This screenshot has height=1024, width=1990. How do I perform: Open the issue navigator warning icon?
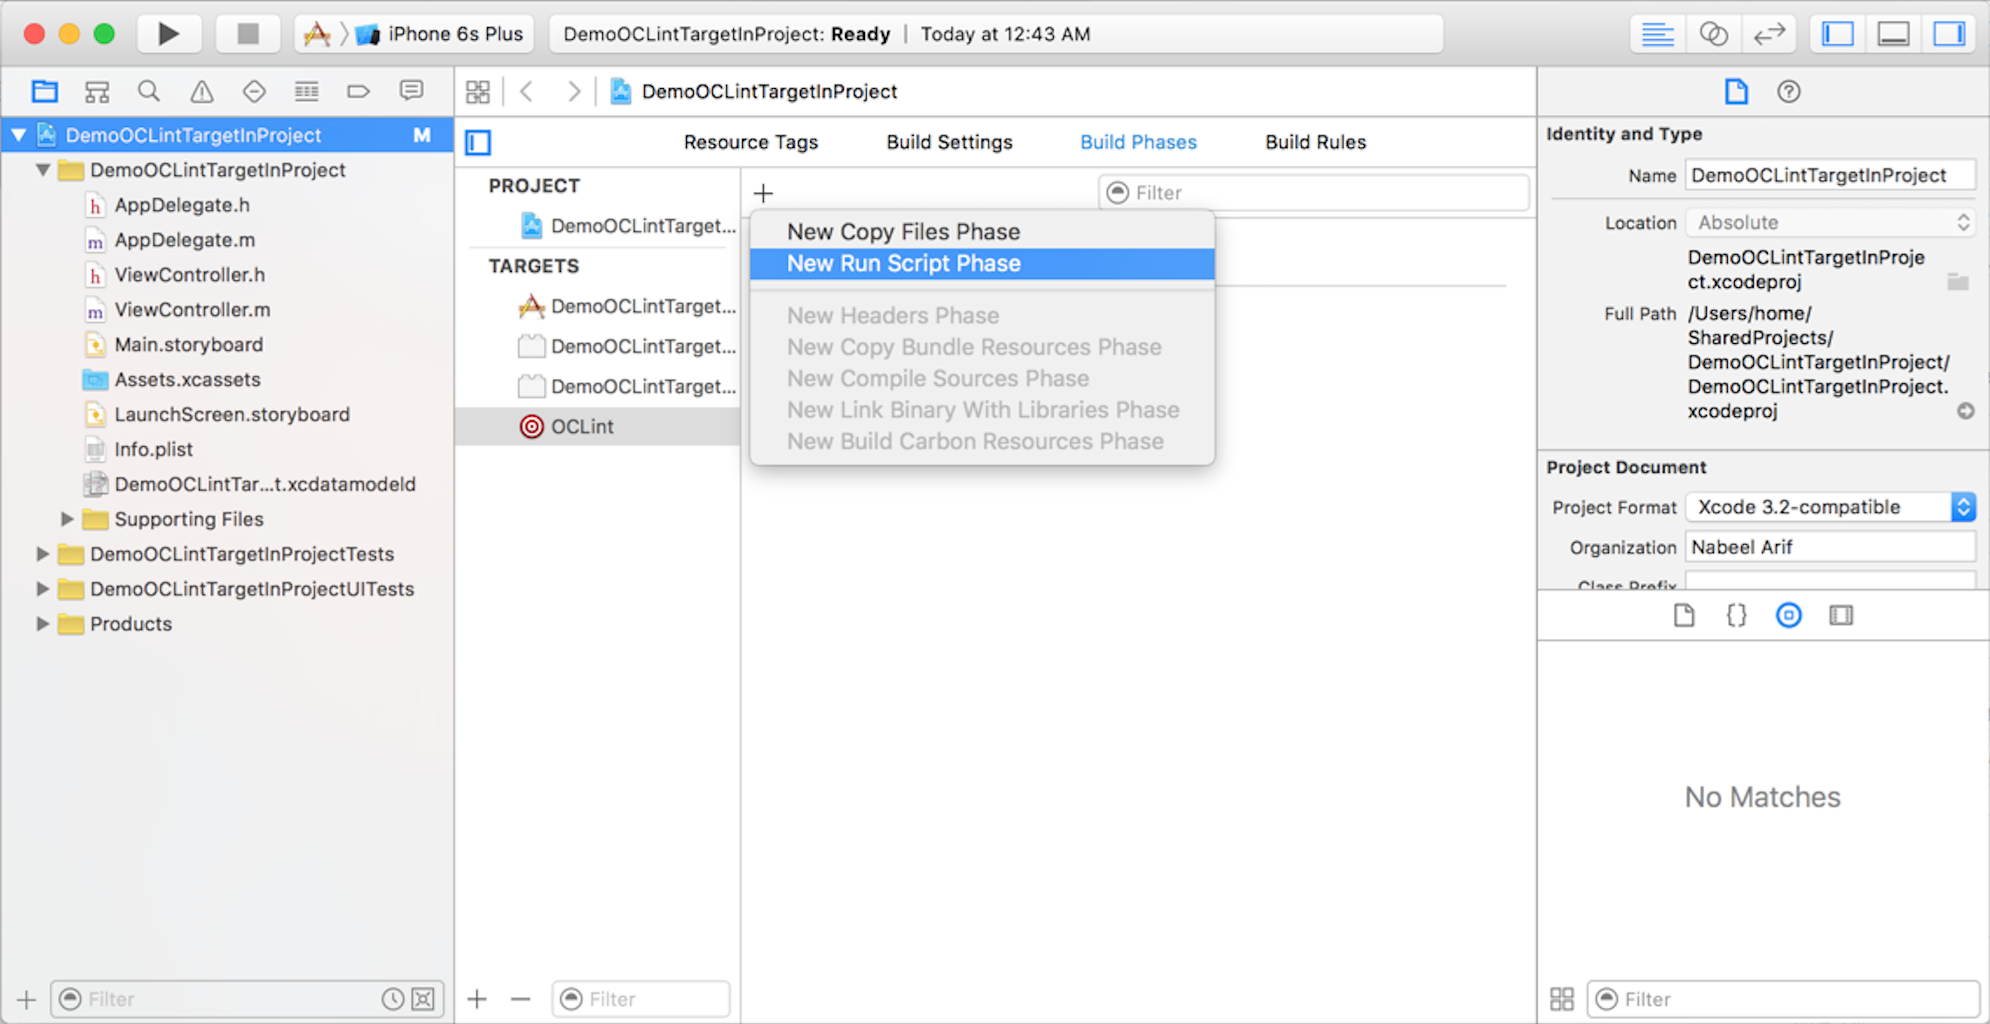pos(201,91)
